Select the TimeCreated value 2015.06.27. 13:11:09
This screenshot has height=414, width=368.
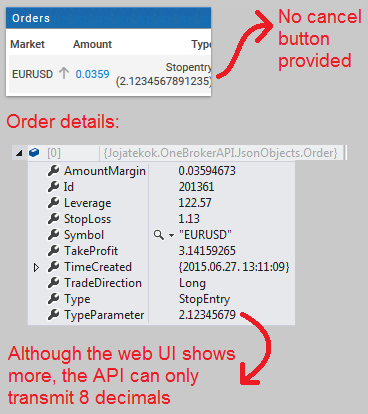point(234,267)
